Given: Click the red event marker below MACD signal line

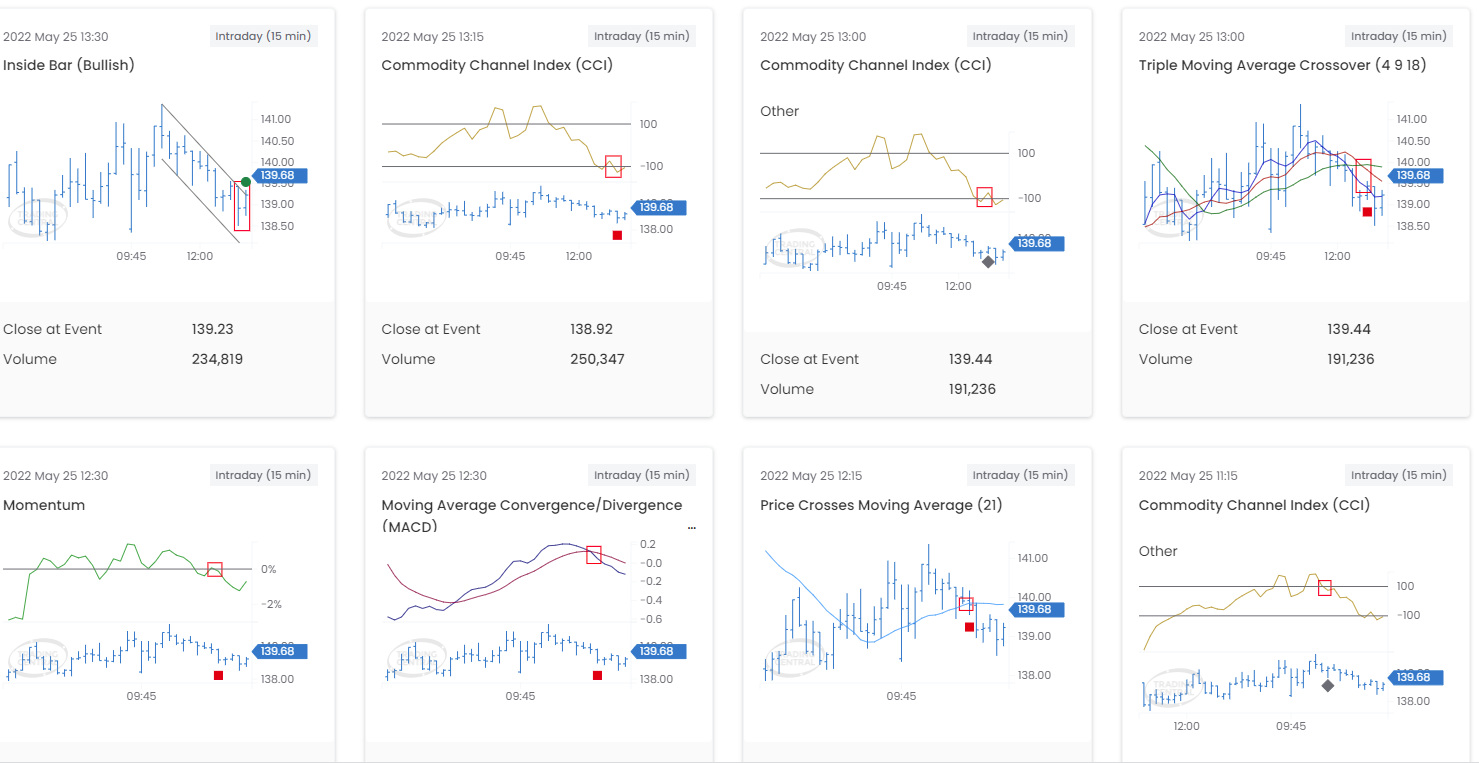Looking at the screenshot, I should coord(598,676).
